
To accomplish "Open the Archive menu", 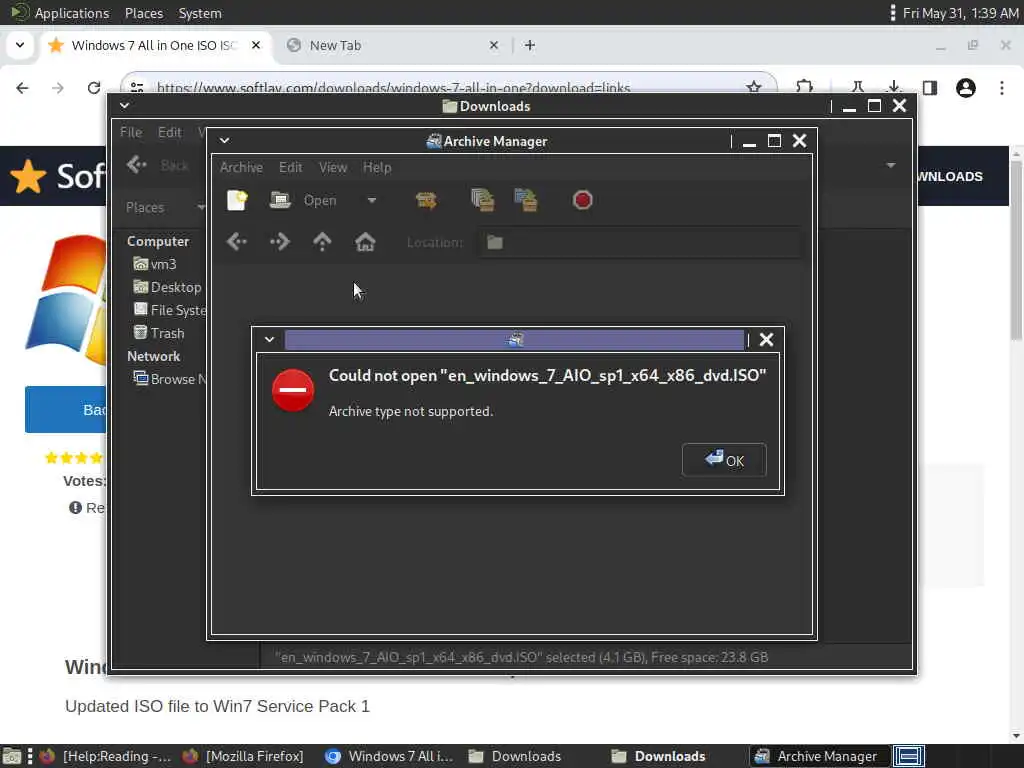I will point(241,167).
